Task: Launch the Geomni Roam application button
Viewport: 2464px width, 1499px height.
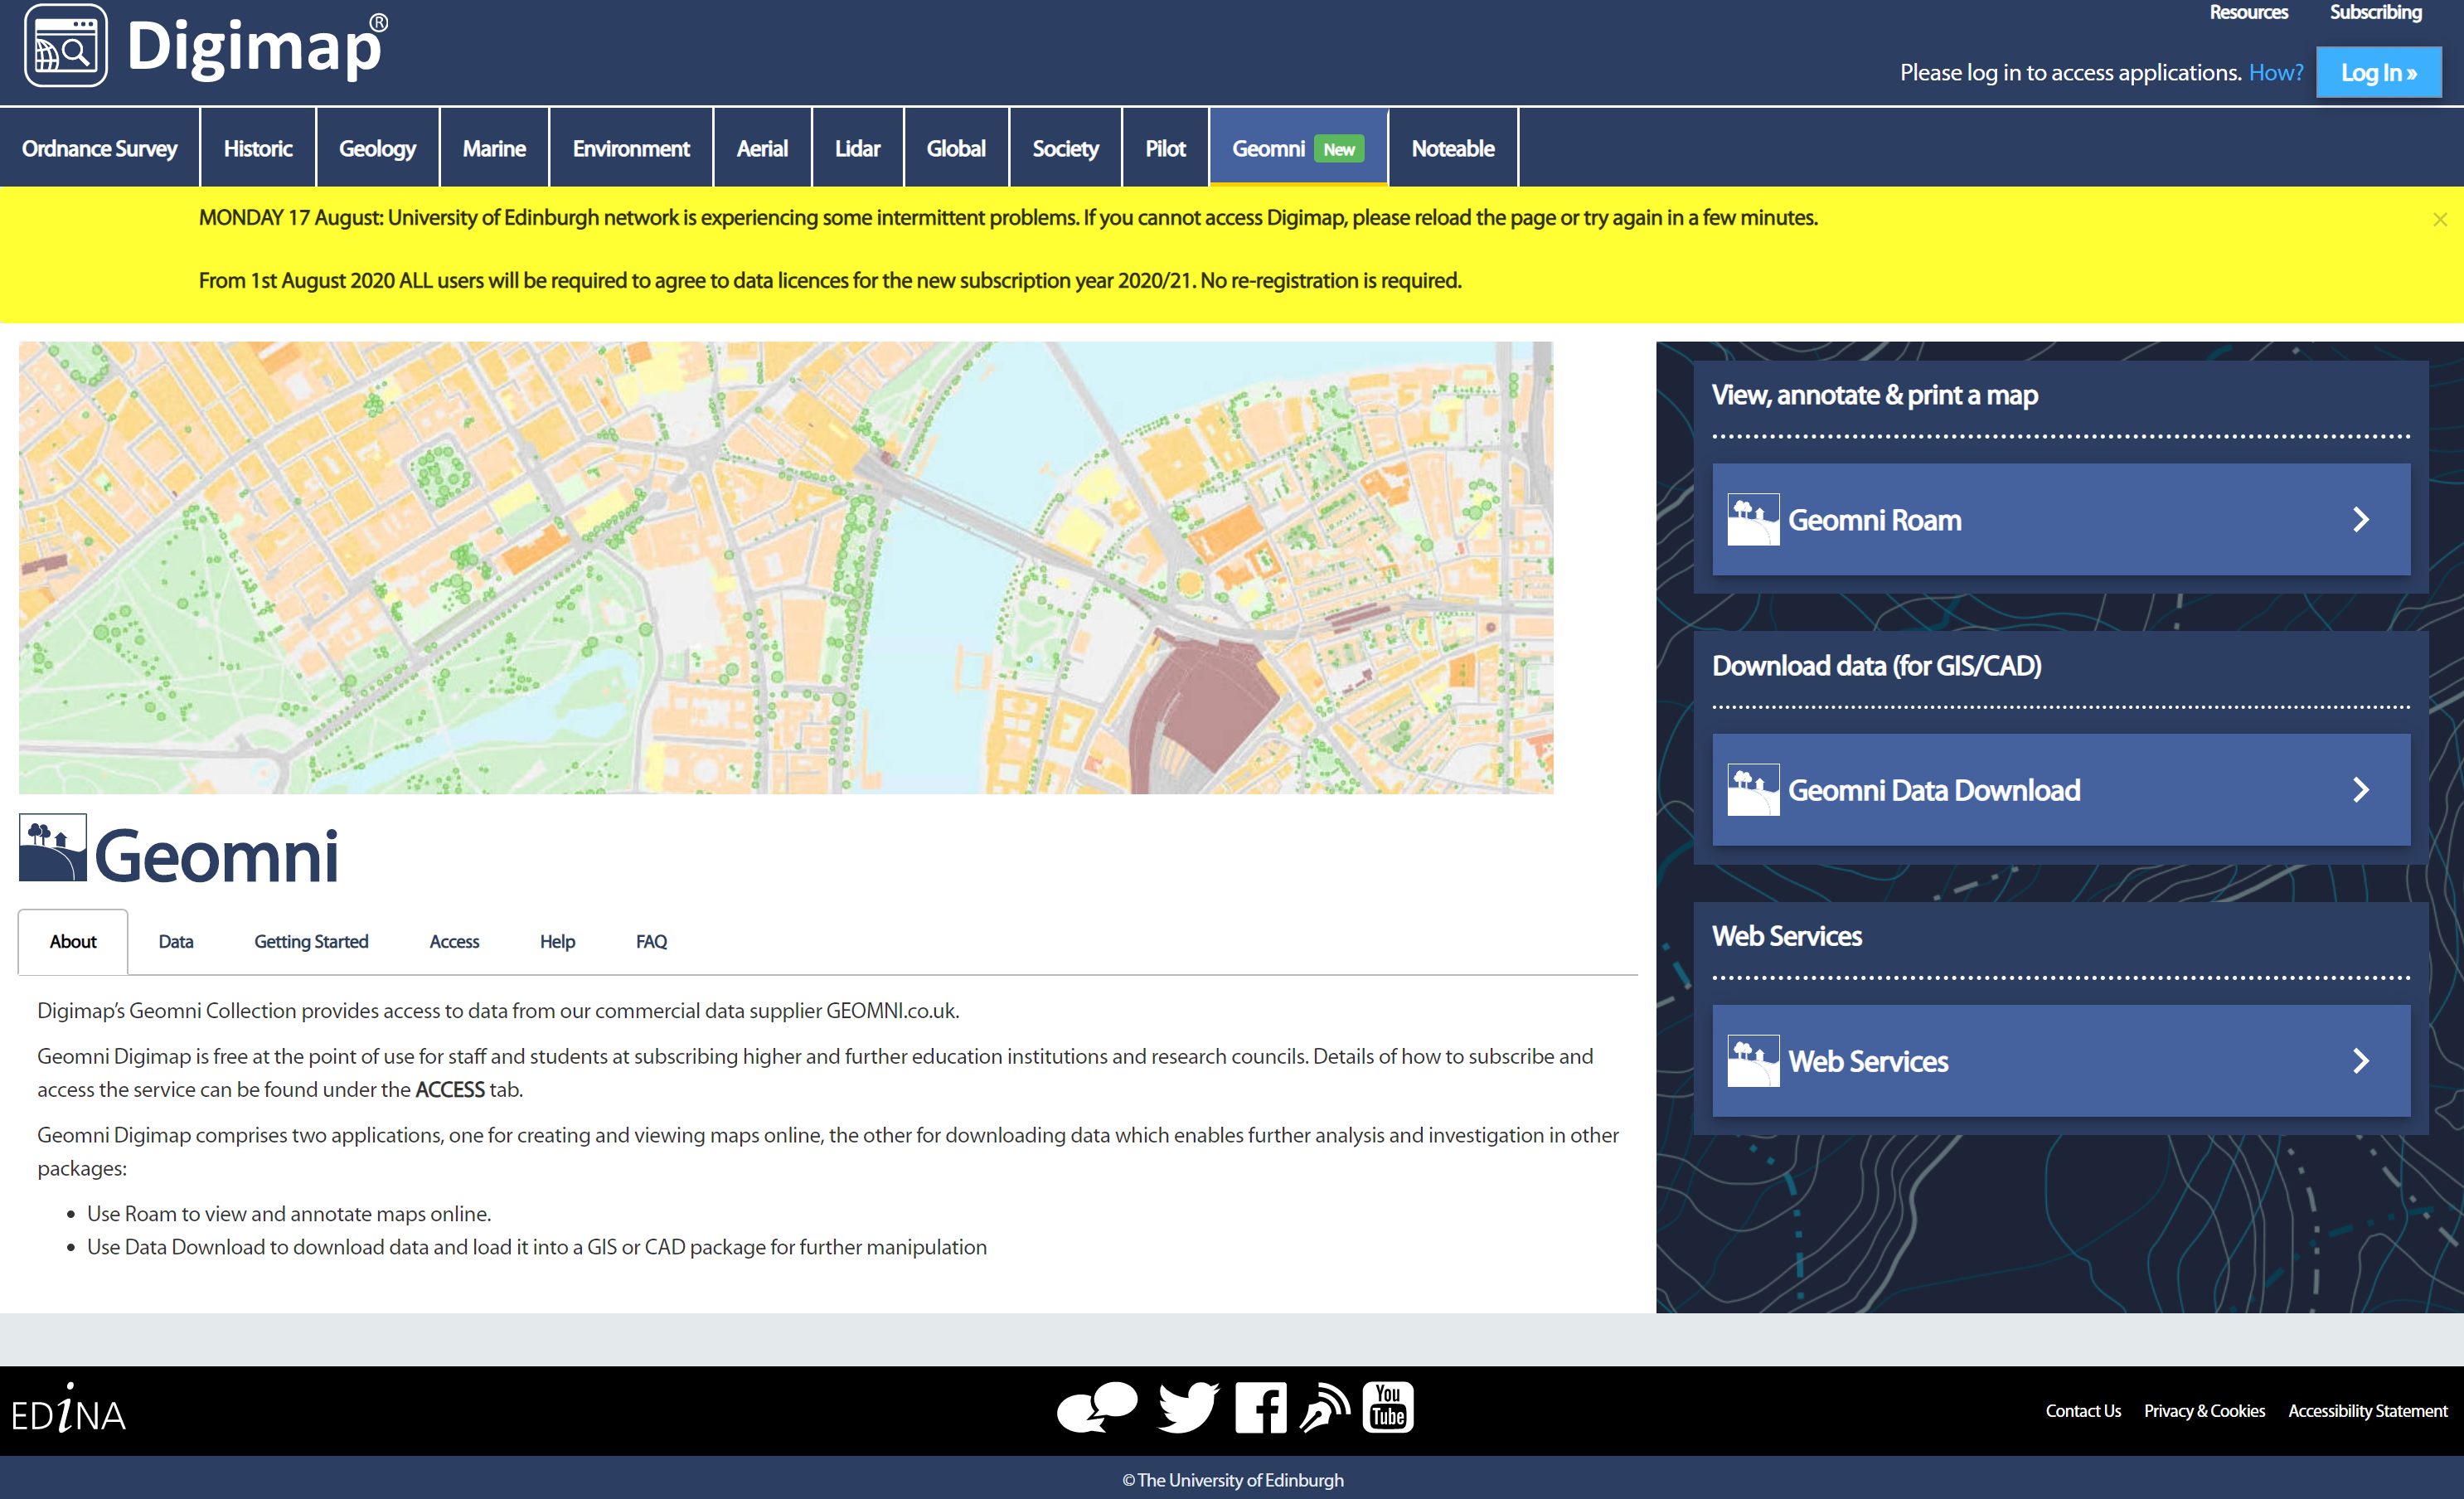Action: point(2061,519)
